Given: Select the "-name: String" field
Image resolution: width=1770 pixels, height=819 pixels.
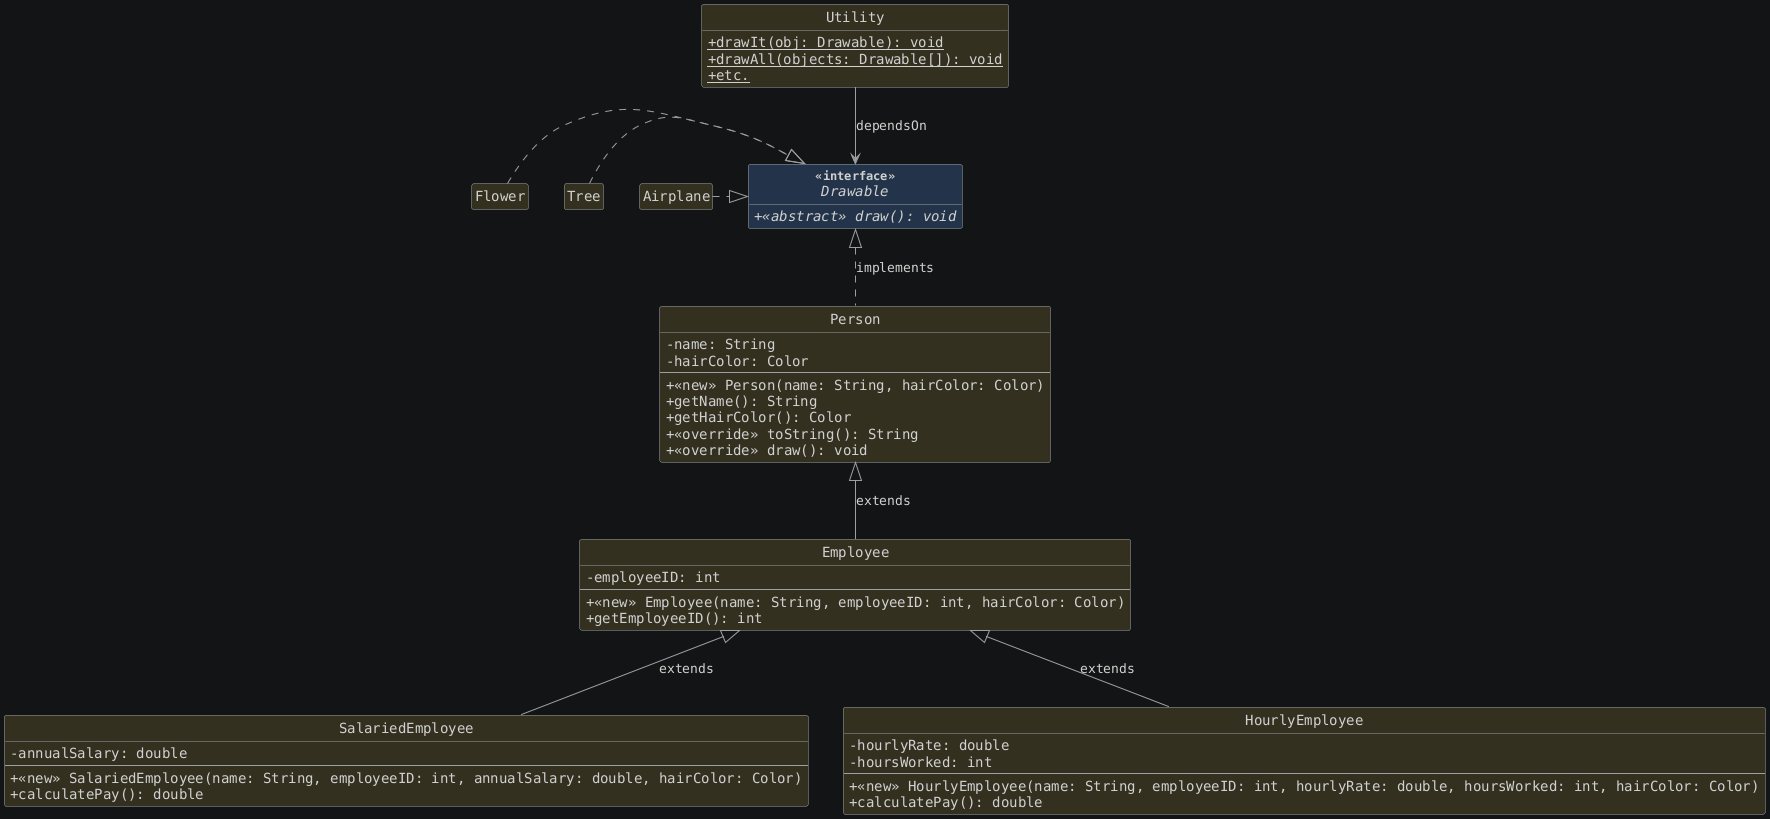Looking at the screenshot, I should coord(720,345).
